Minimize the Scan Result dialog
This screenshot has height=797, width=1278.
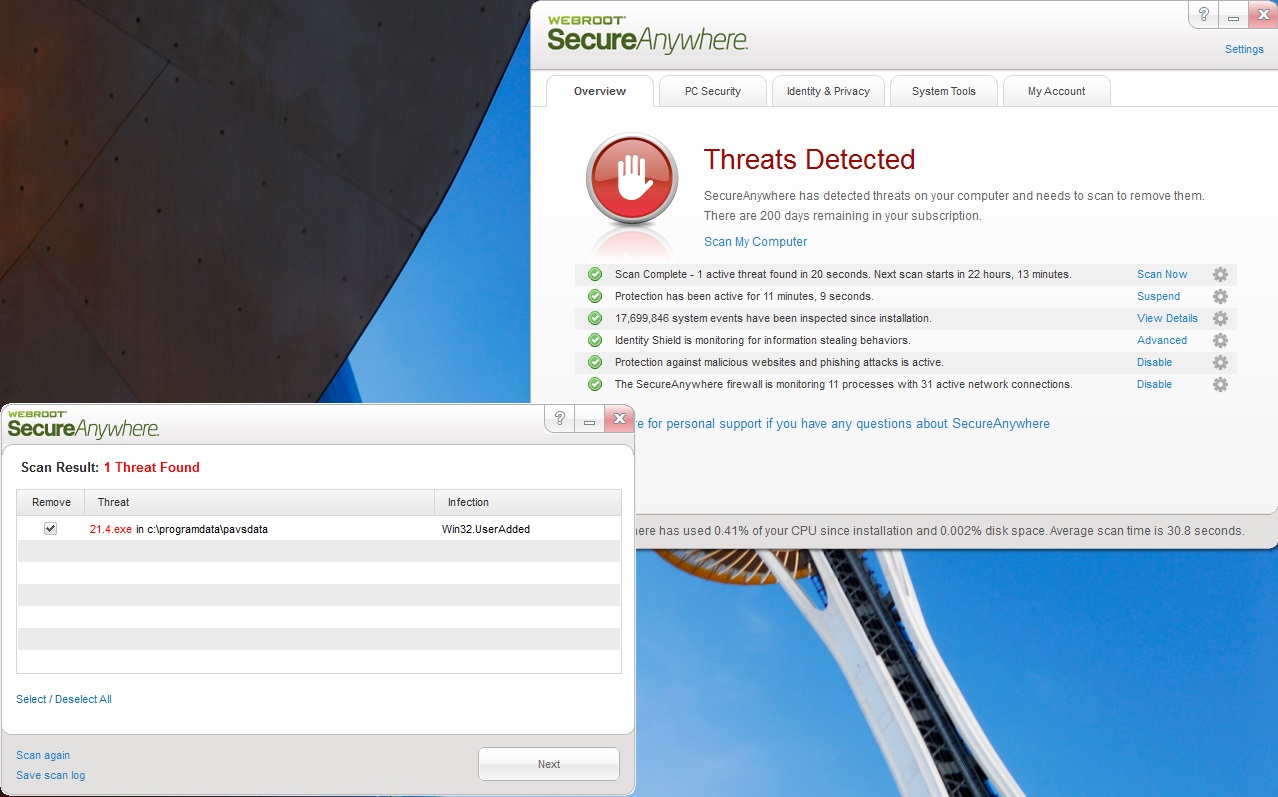click(x=589, y=419)
